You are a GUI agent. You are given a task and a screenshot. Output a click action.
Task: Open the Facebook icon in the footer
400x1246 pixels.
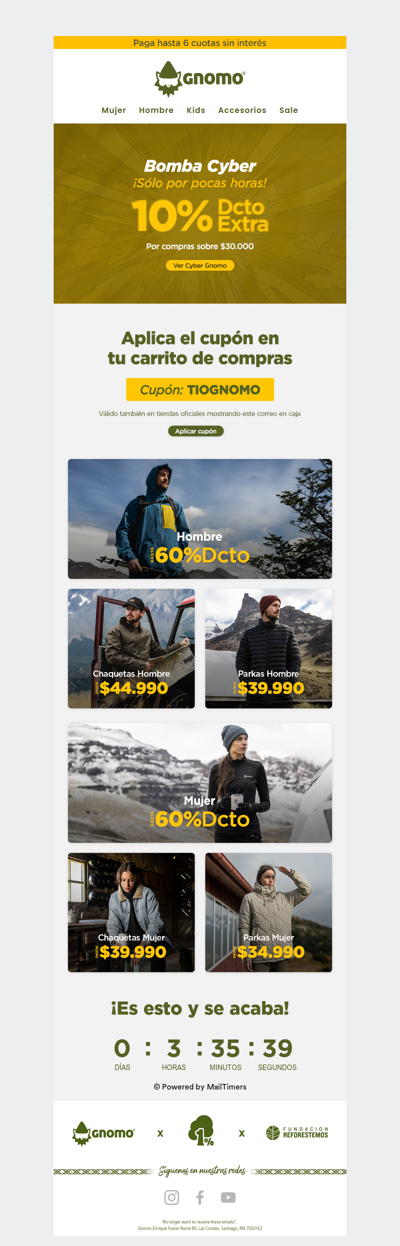click(x=200, y=1197)
